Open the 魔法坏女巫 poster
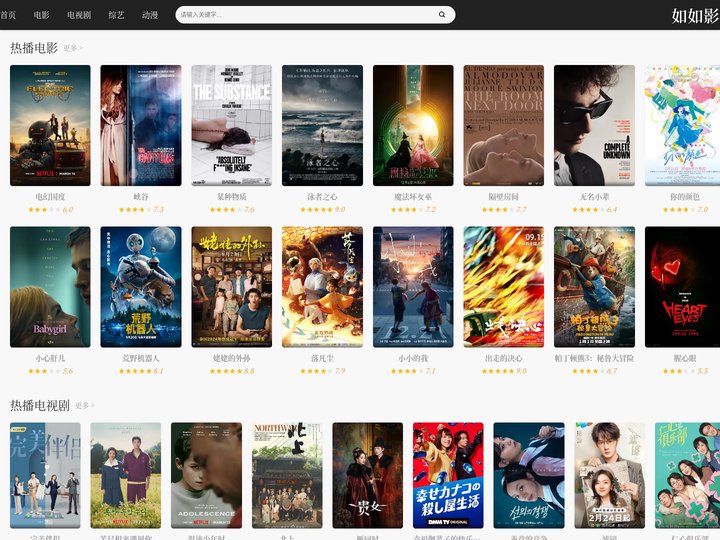This screenshot has height=540, width=720. (413, 125)
